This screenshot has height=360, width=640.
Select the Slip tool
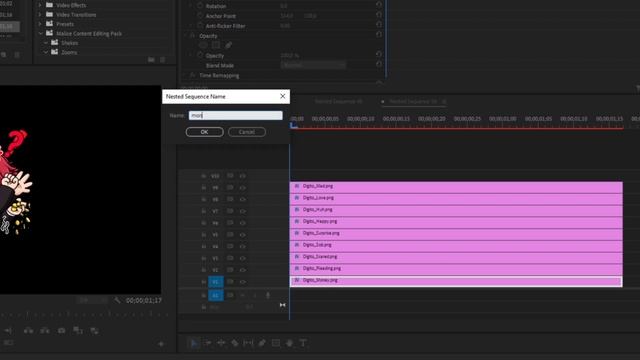click(x=248, y=343)
